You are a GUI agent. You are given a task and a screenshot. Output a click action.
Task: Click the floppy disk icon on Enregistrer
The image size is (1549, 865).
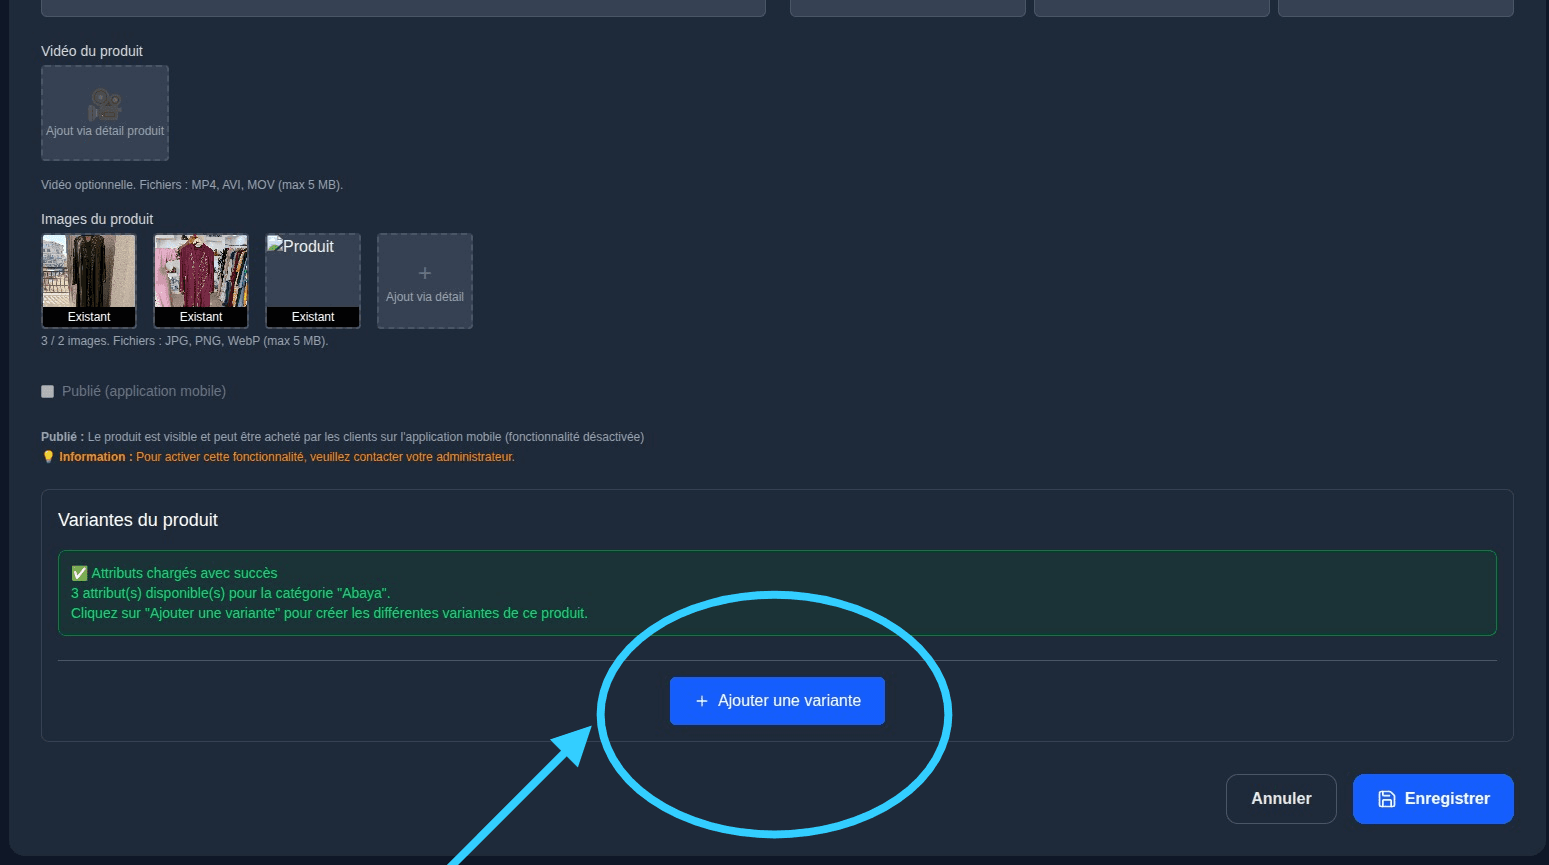[1387, 799]
